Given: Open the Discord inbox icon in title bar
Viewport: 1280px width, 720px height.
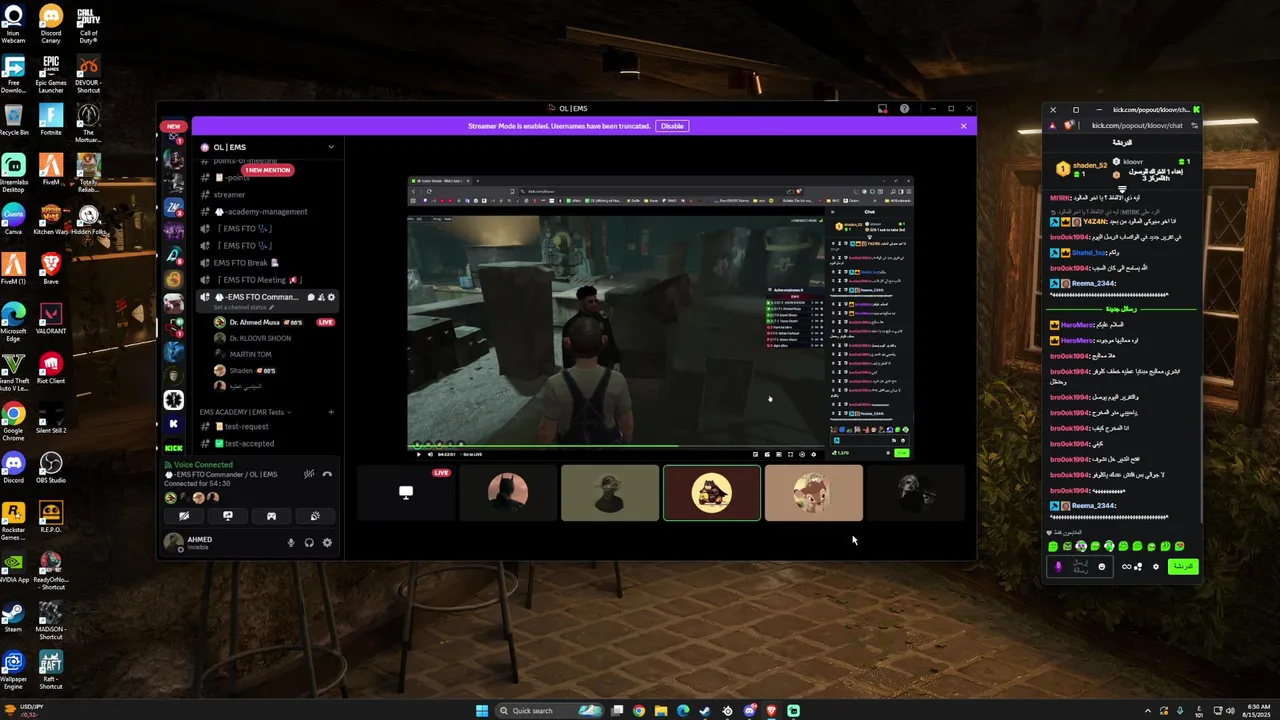Looking at the screenshot, I should 883,108.
